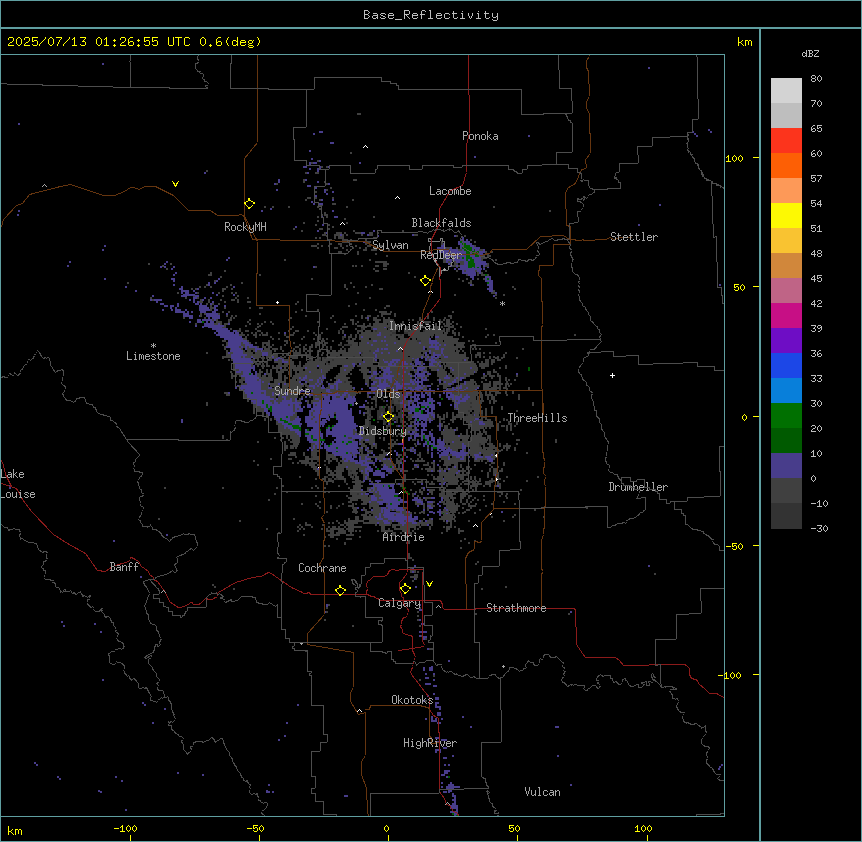Click the Stettler label

(x=634, y=237)
